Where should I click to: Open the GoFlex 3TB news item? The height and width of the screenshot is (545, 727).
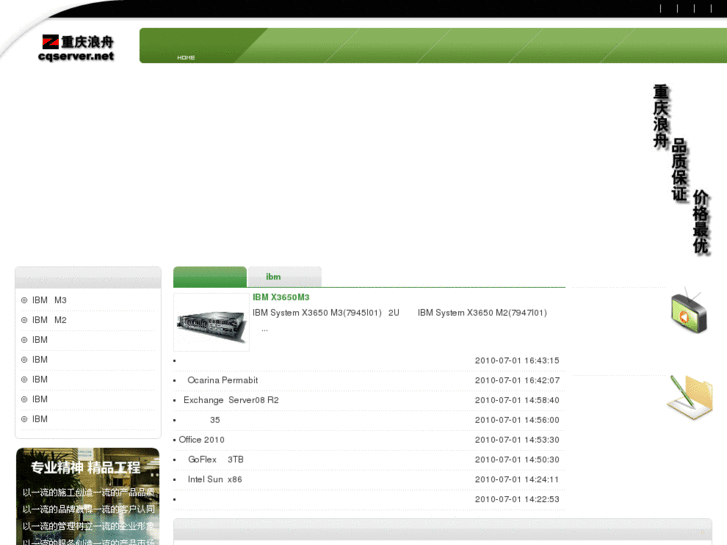(x=216, y=460)
